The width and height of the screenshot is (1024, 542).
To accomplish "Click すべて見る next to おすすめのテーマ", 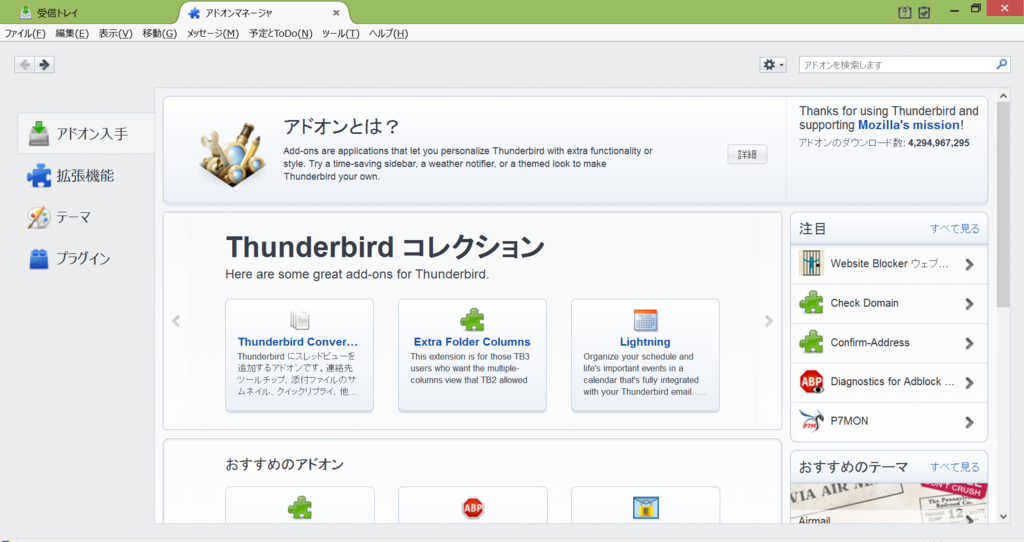I will coord(955,467).
